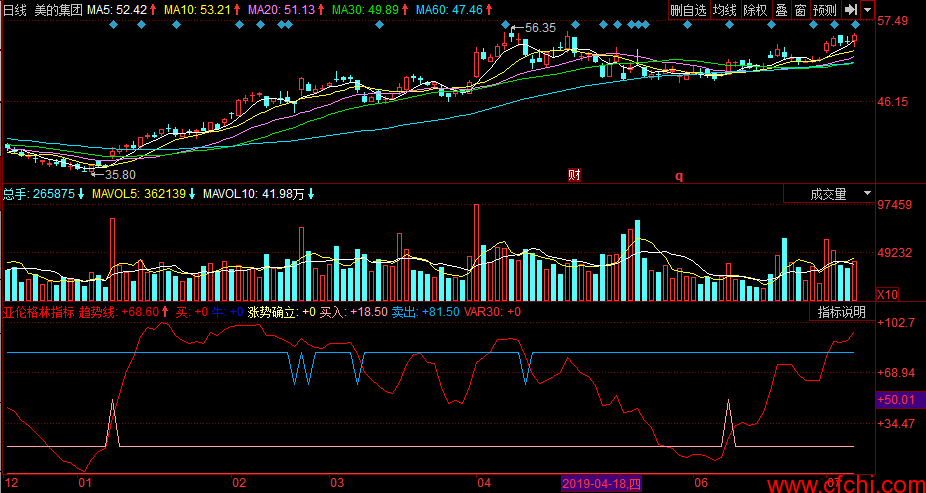926x493 pixels.
Task: Toggle the 均线 moving average display
Action: point(725,9)
